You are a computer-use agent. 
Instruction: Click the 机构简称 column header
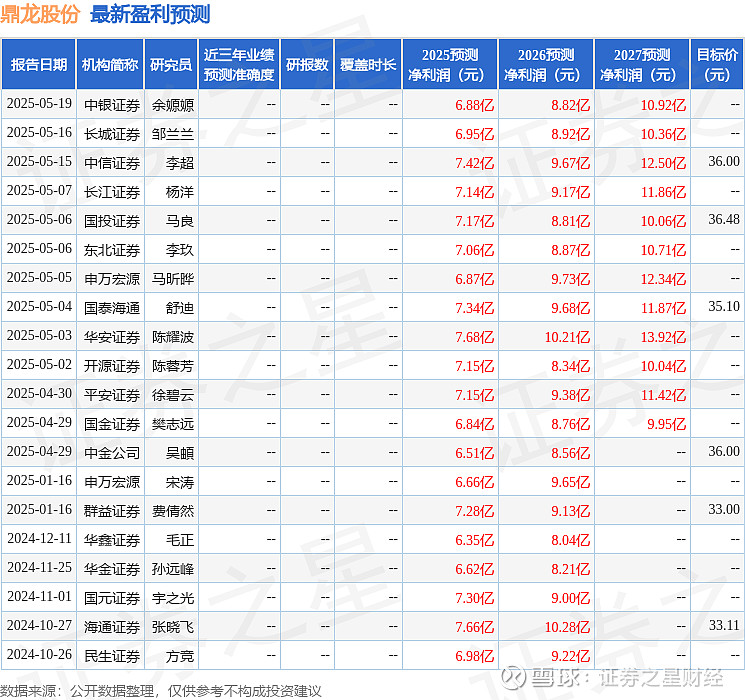click(x=110, y=64)
